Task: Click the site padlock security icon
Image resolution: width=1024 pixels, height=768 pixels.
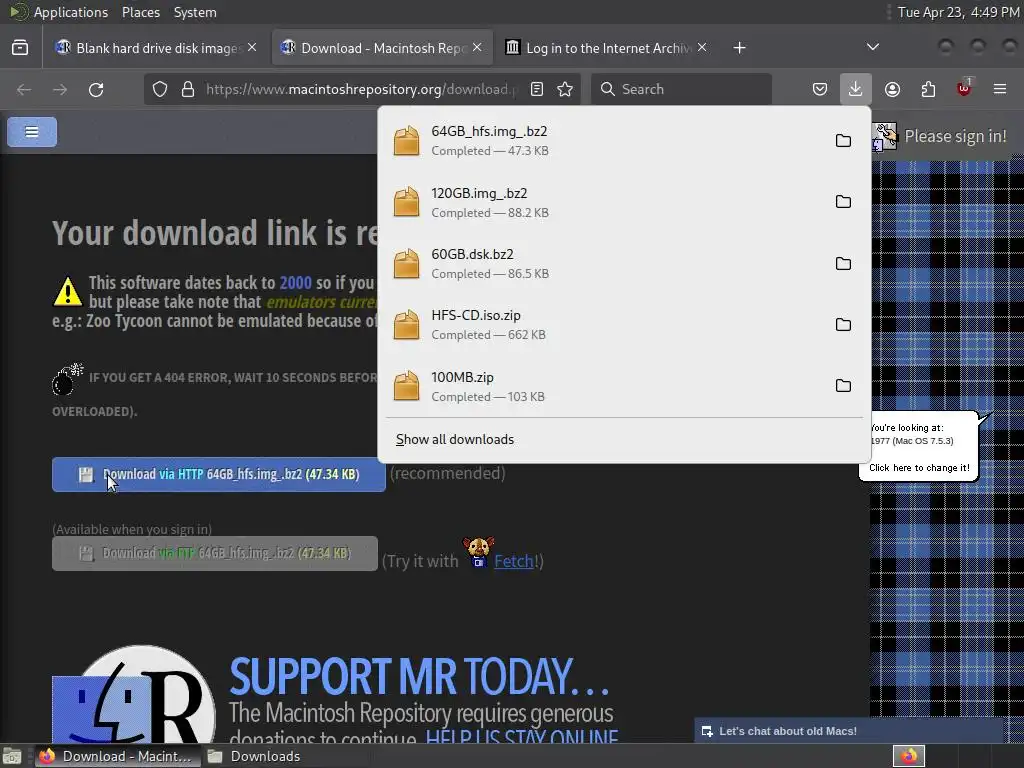Action: click(188, 89)
